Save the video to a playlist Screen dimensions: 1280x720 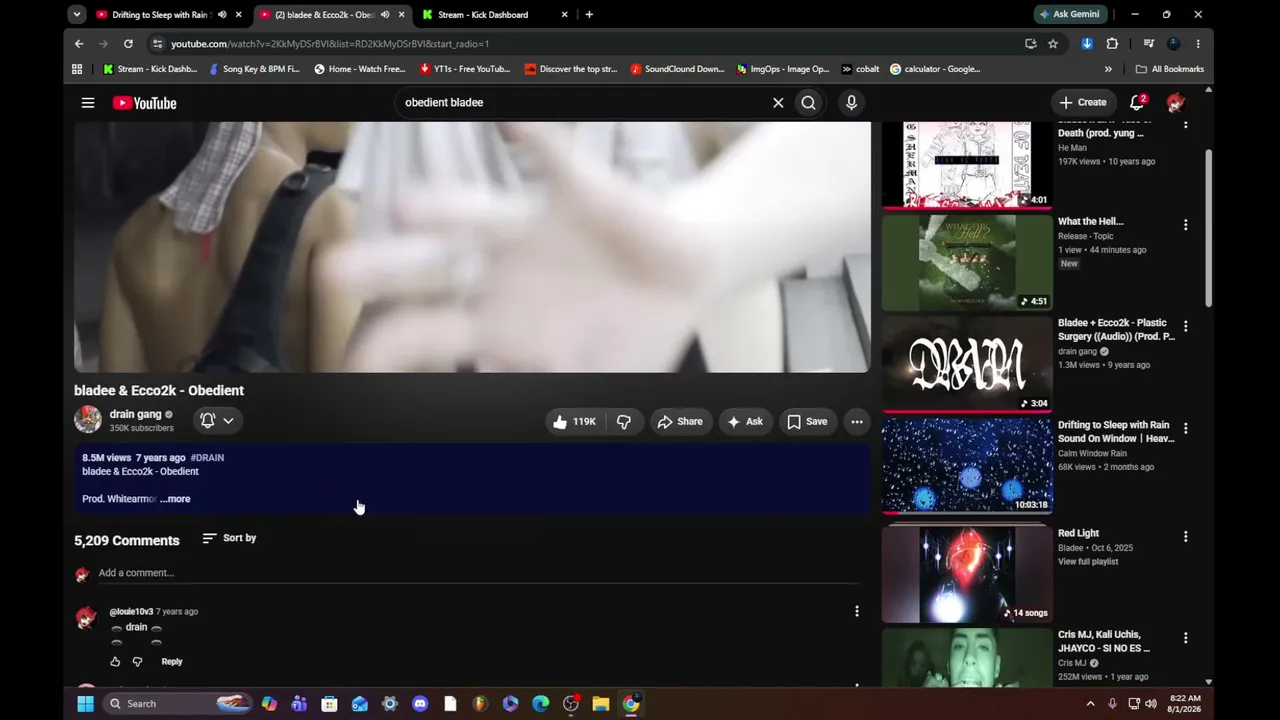(x=807, y=422)
